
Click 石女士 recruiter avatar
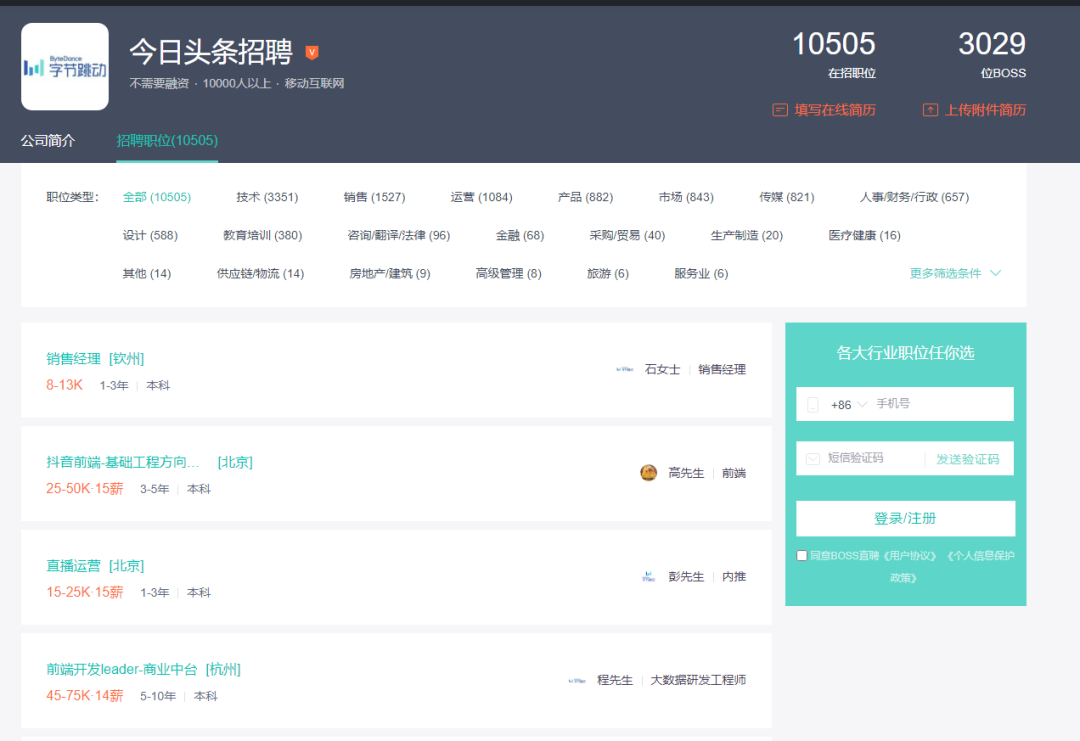click(625, 370)
